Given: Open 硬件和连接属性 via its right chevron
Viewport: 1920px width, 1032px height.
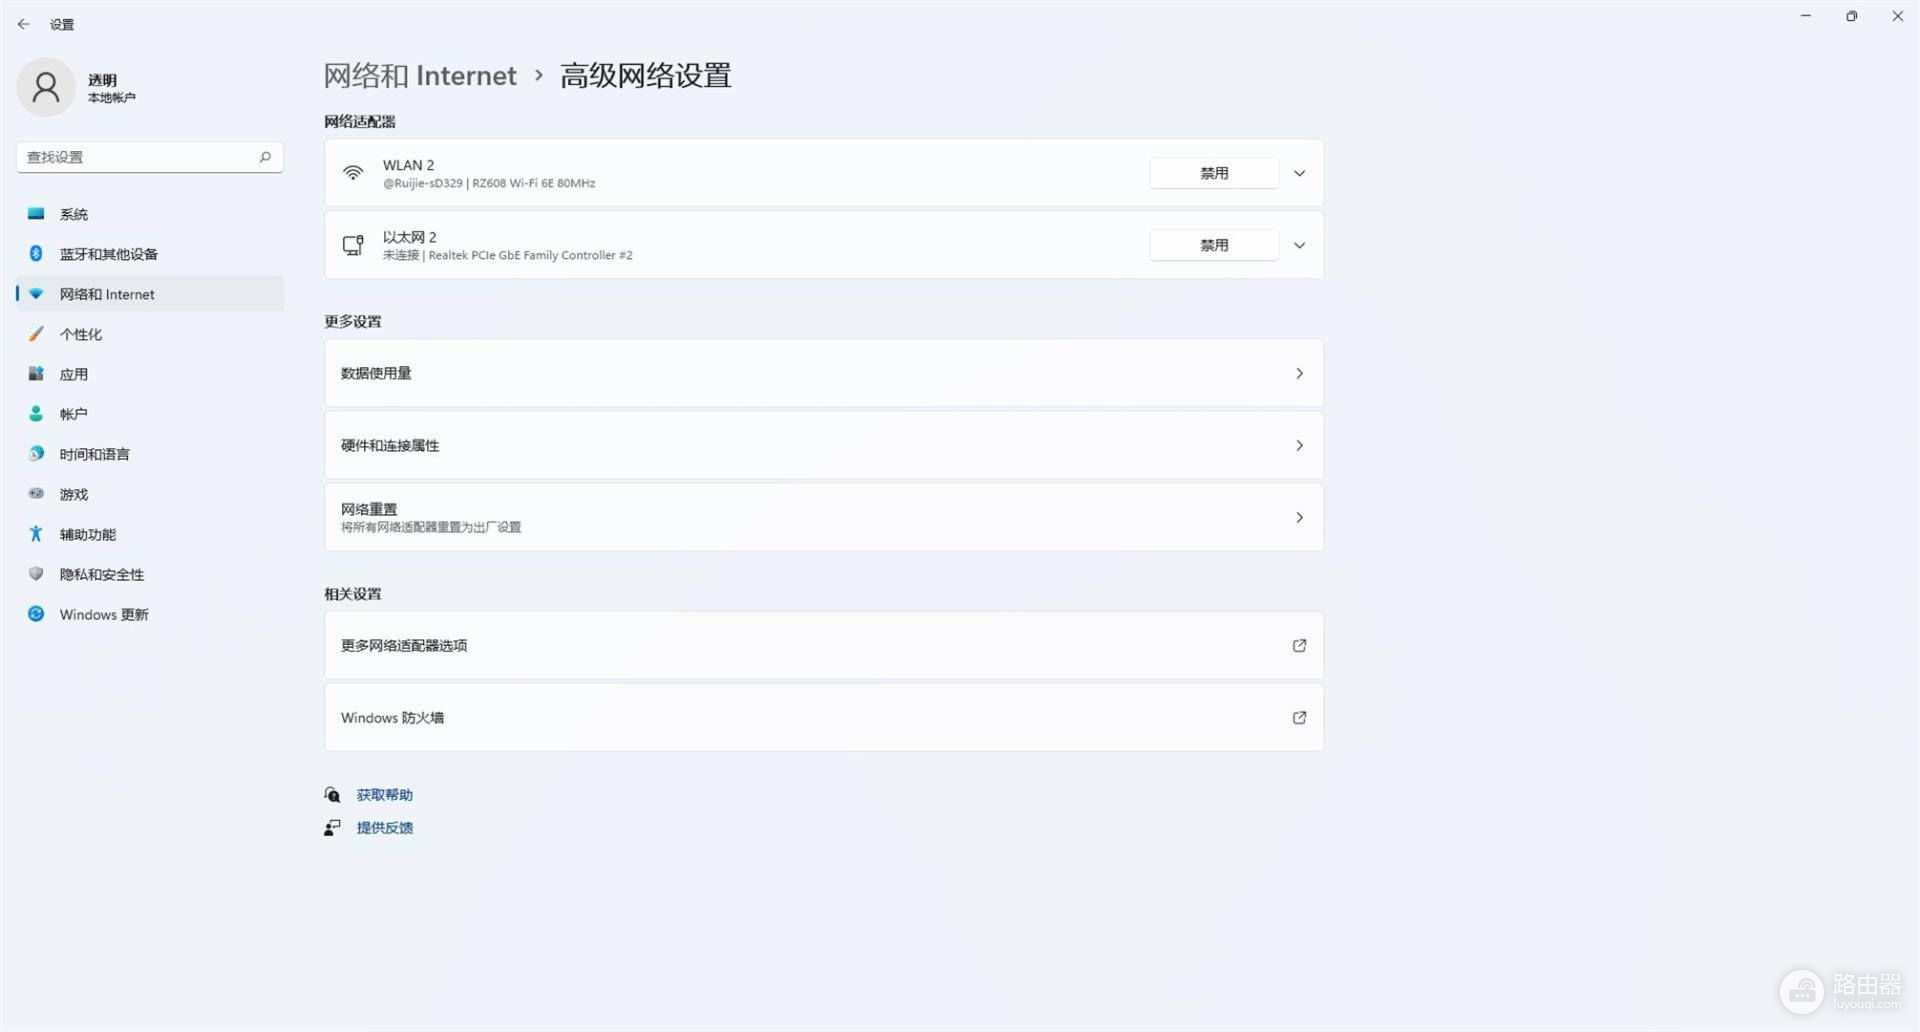Looking at the screenshot, I should (1299, 446).
